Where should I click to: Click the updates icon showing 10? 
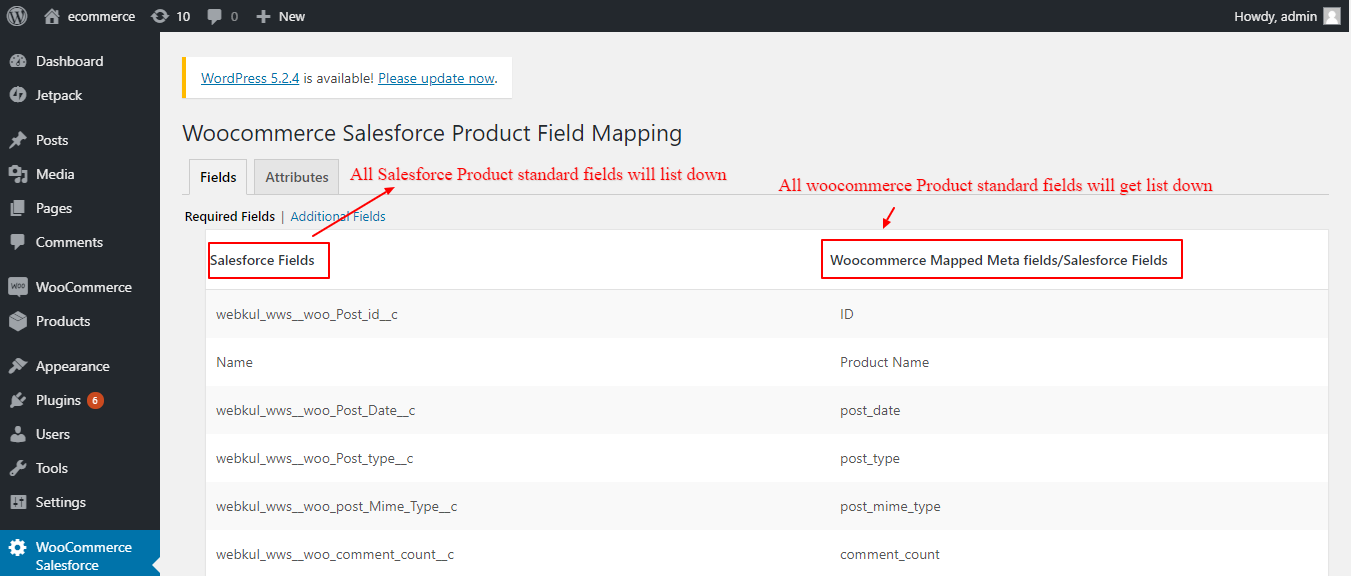pos(159,16)
